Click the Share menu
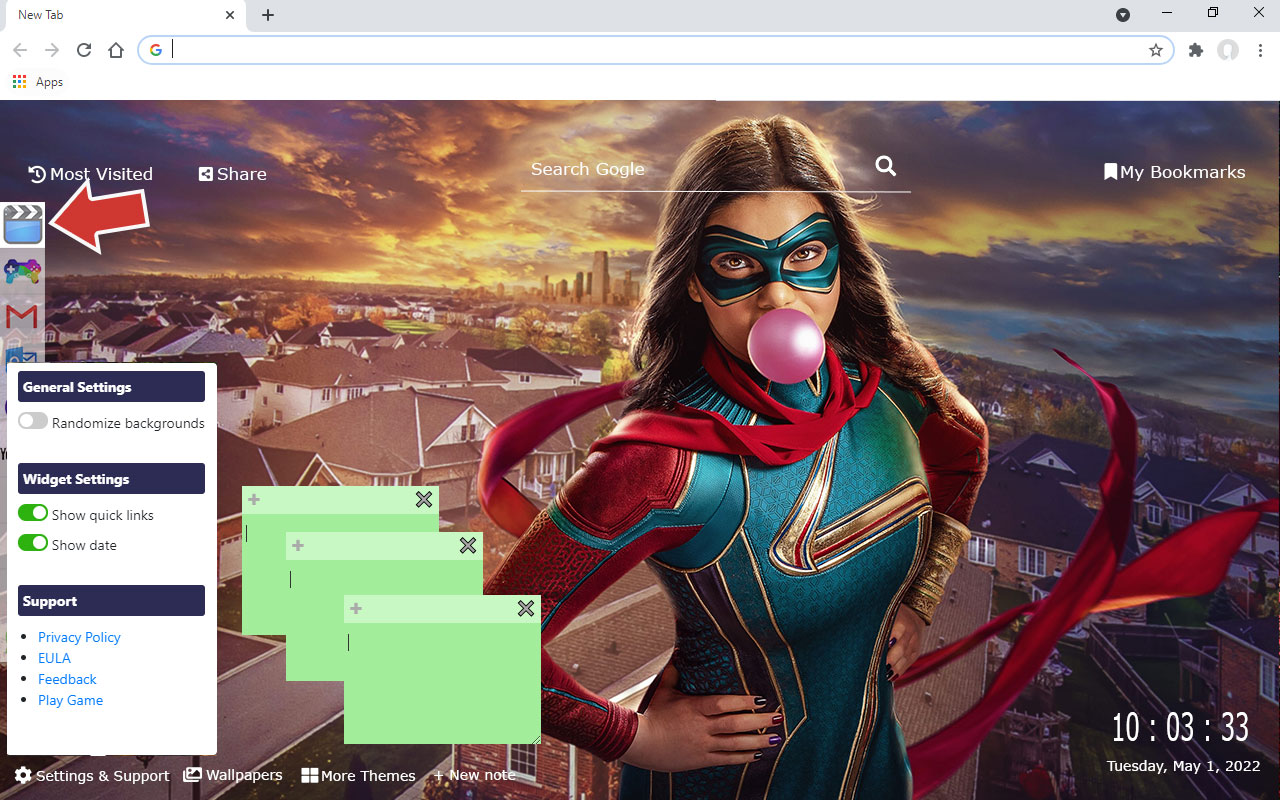Image resolution: width=1280 pixels, height=800 pixels. pyautogui.click(x=233, y=174)
